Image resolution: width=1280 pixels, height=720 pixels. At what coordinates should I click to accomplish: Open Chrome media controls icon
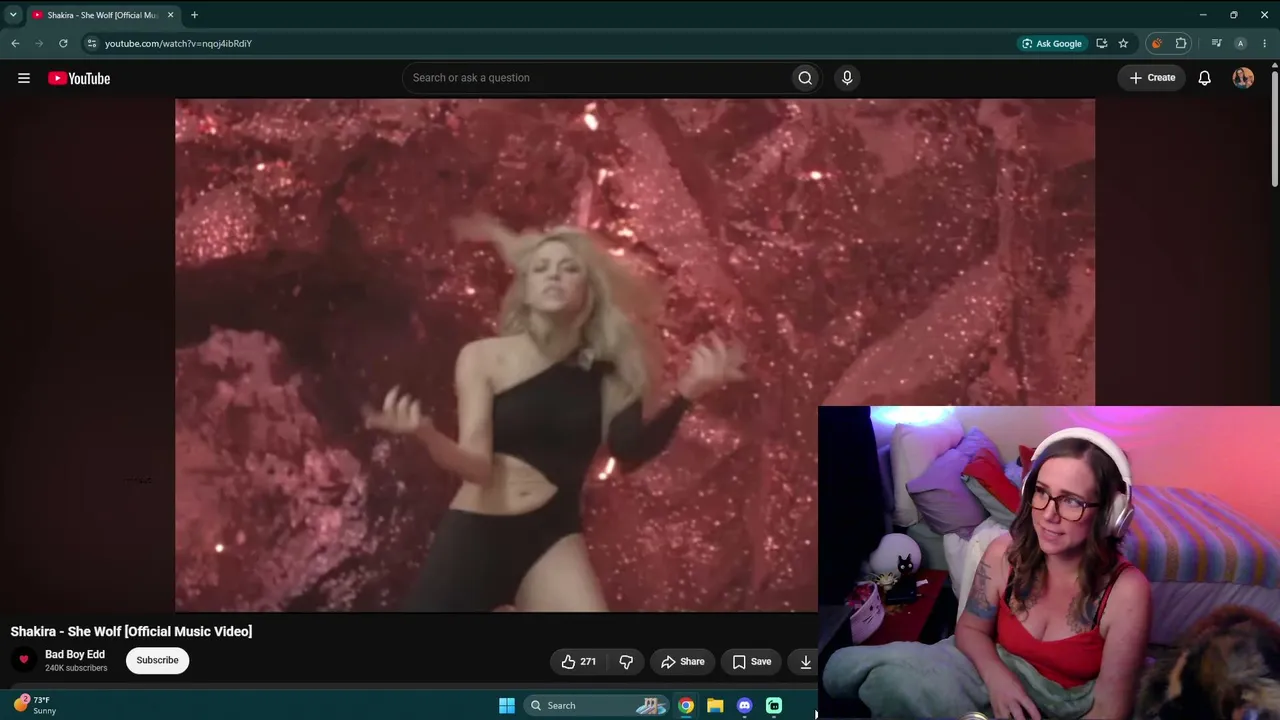coord(1216,43)
